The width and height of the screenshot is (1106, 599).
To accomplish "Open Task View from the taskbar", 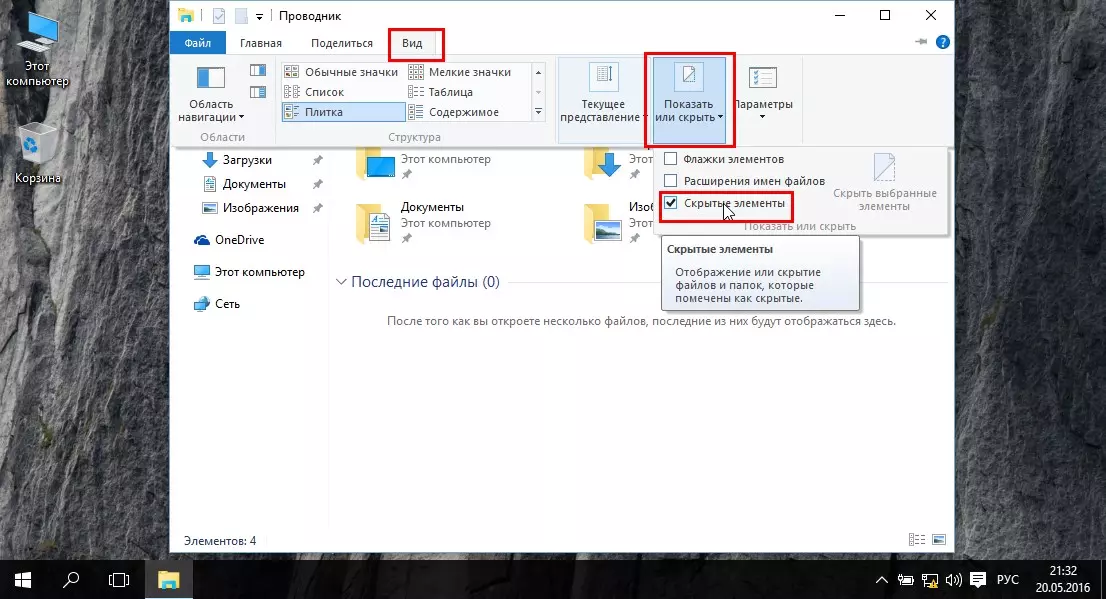I will 119,579.
